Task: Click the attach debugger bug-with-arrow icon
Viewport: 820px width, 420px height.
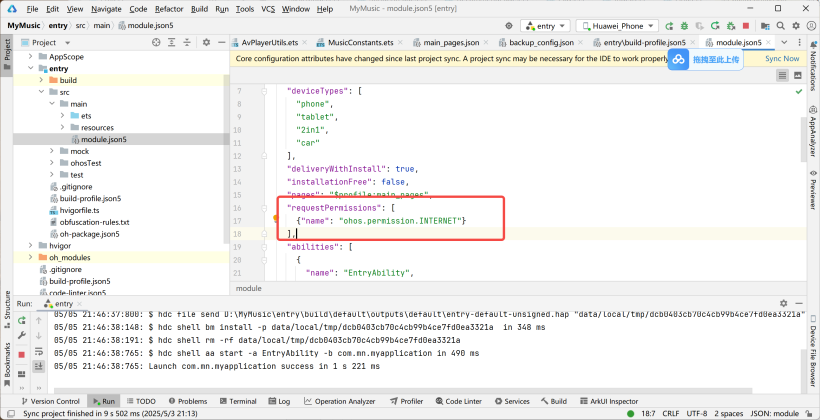Action: coord(731,26)
